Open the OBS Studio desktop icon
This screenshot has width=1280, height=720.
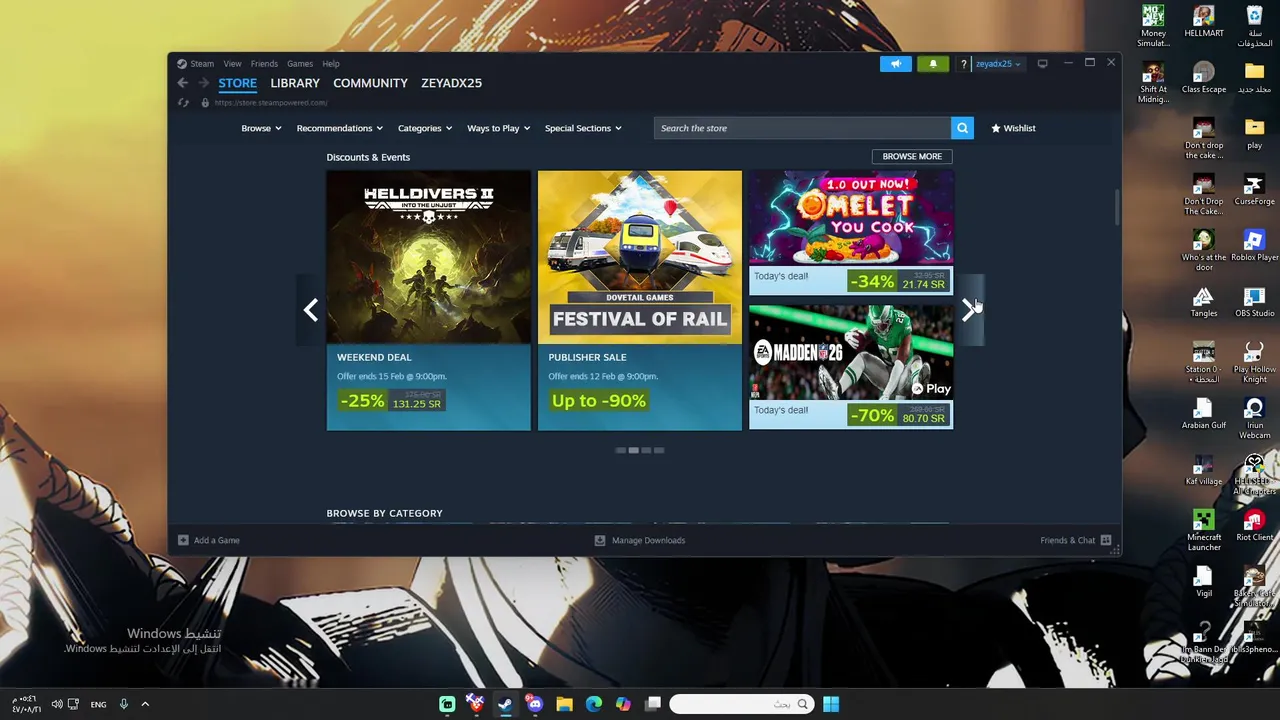[1254, 302]
